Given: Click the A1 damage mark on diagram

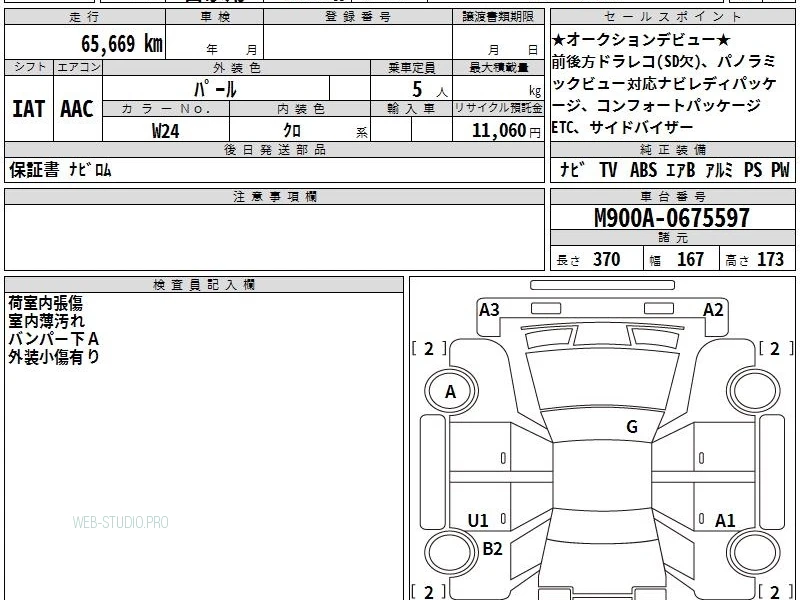Looking at the screenshot, I should coord(725,521).
